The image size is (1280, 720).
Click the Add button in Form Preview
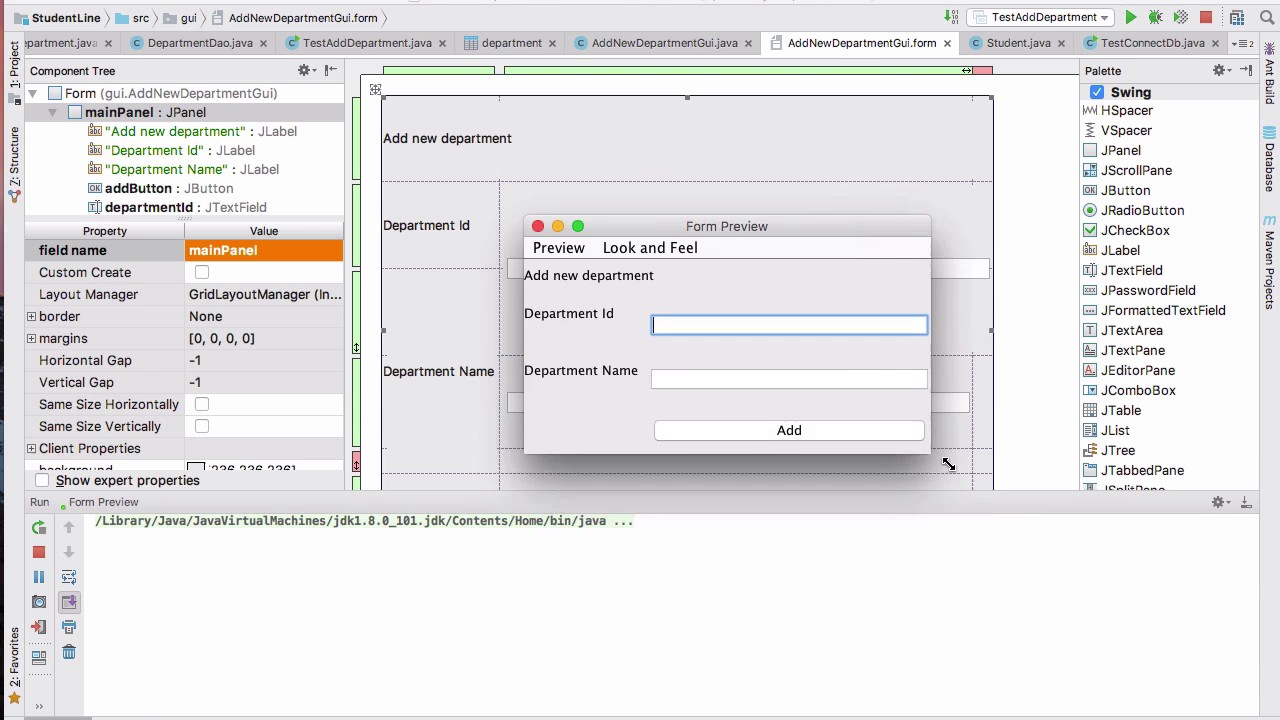789,430
